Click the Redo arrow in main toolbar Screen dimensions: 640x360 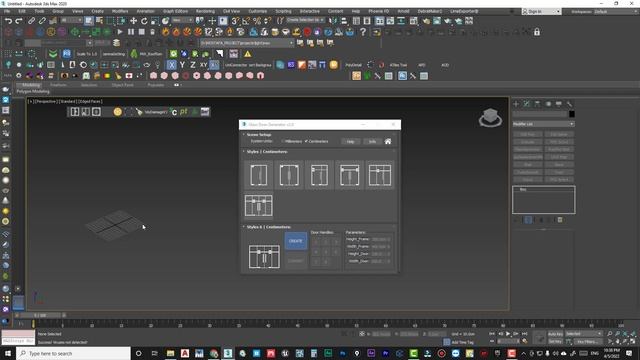(19, 21)
